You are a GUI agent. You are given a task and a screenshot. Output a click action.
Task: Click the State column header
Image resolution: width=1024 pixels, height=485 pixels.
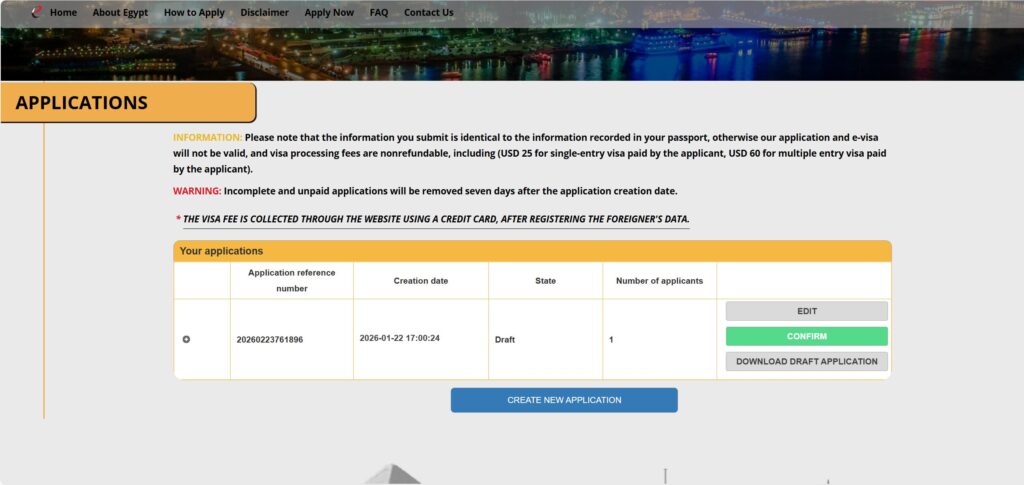(x=545, y=281)
